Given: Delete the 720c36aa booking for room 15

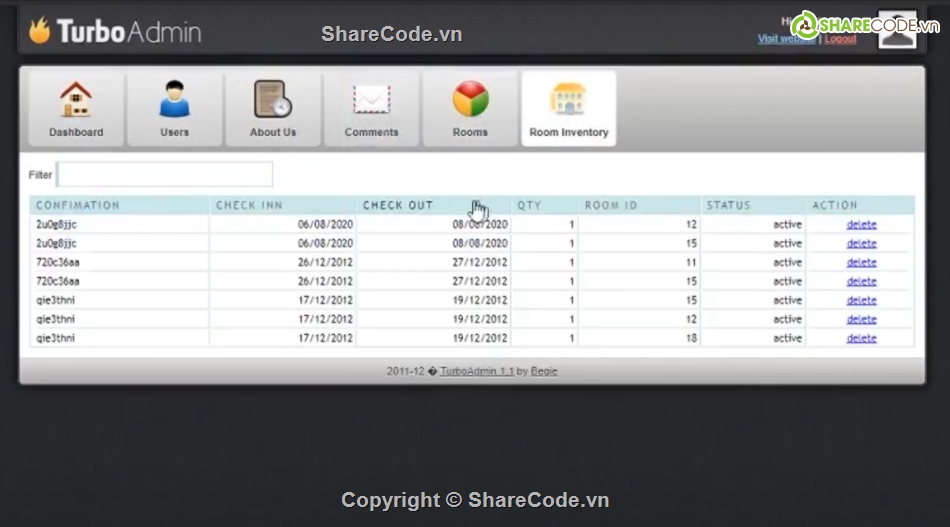Looking at the screenshot, I should (862, 282).
